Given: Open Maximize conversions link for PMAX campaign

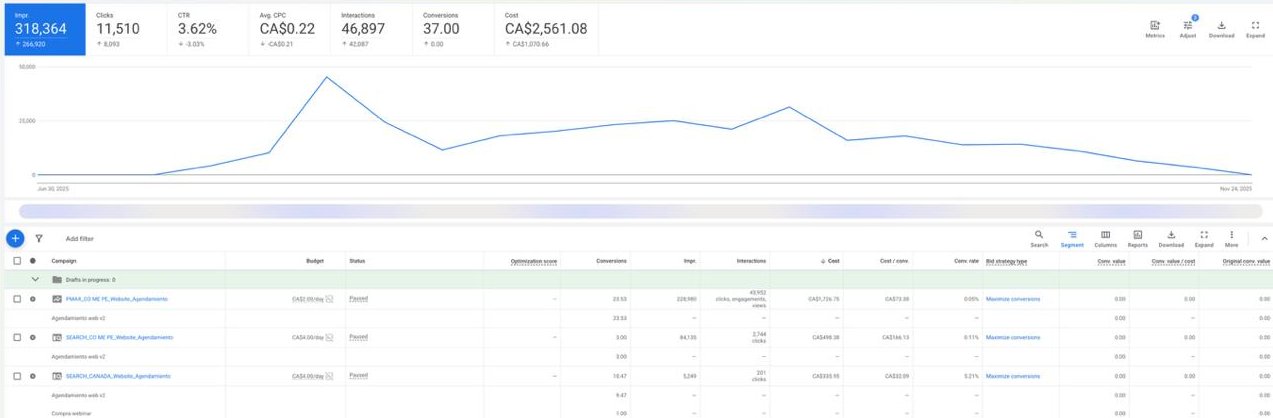Looking at the screenshot, I should pos(1012,299).
